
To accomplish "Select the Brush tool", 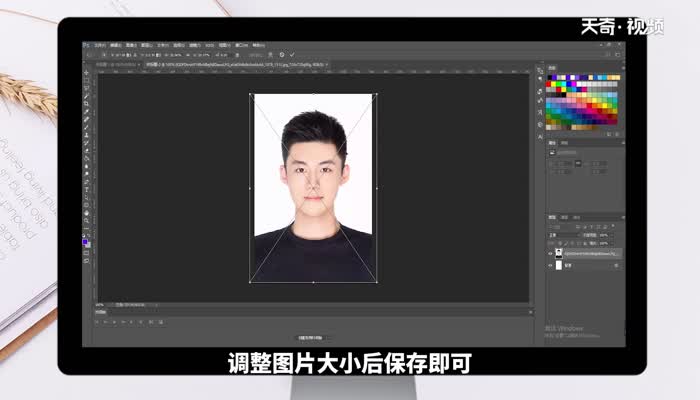I will 86,127.
